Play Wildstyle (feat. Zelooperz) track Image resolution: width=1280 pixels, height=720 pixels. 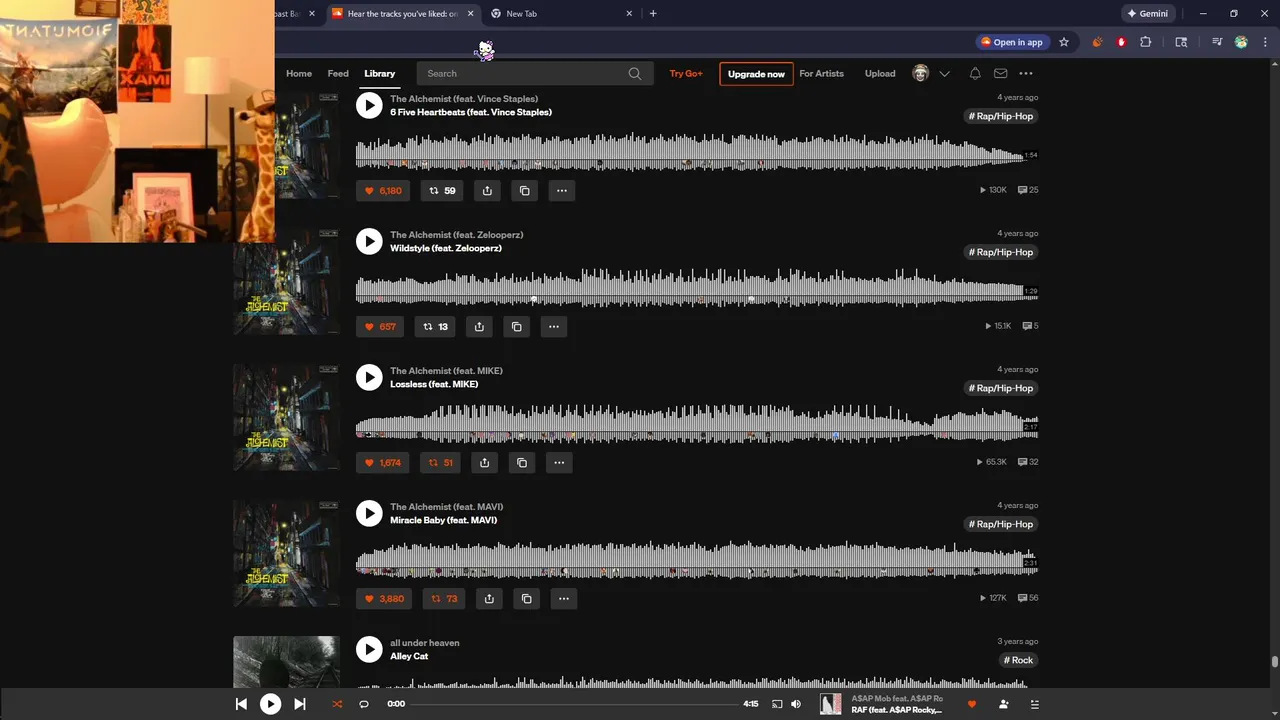(x=369, y=241)
